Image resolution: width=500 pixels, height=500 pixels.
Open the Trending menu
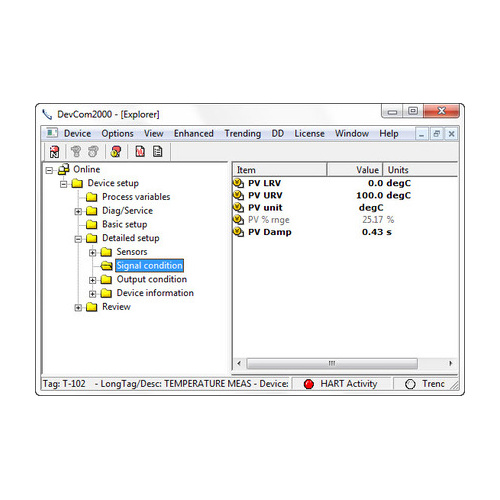point(243,133)
